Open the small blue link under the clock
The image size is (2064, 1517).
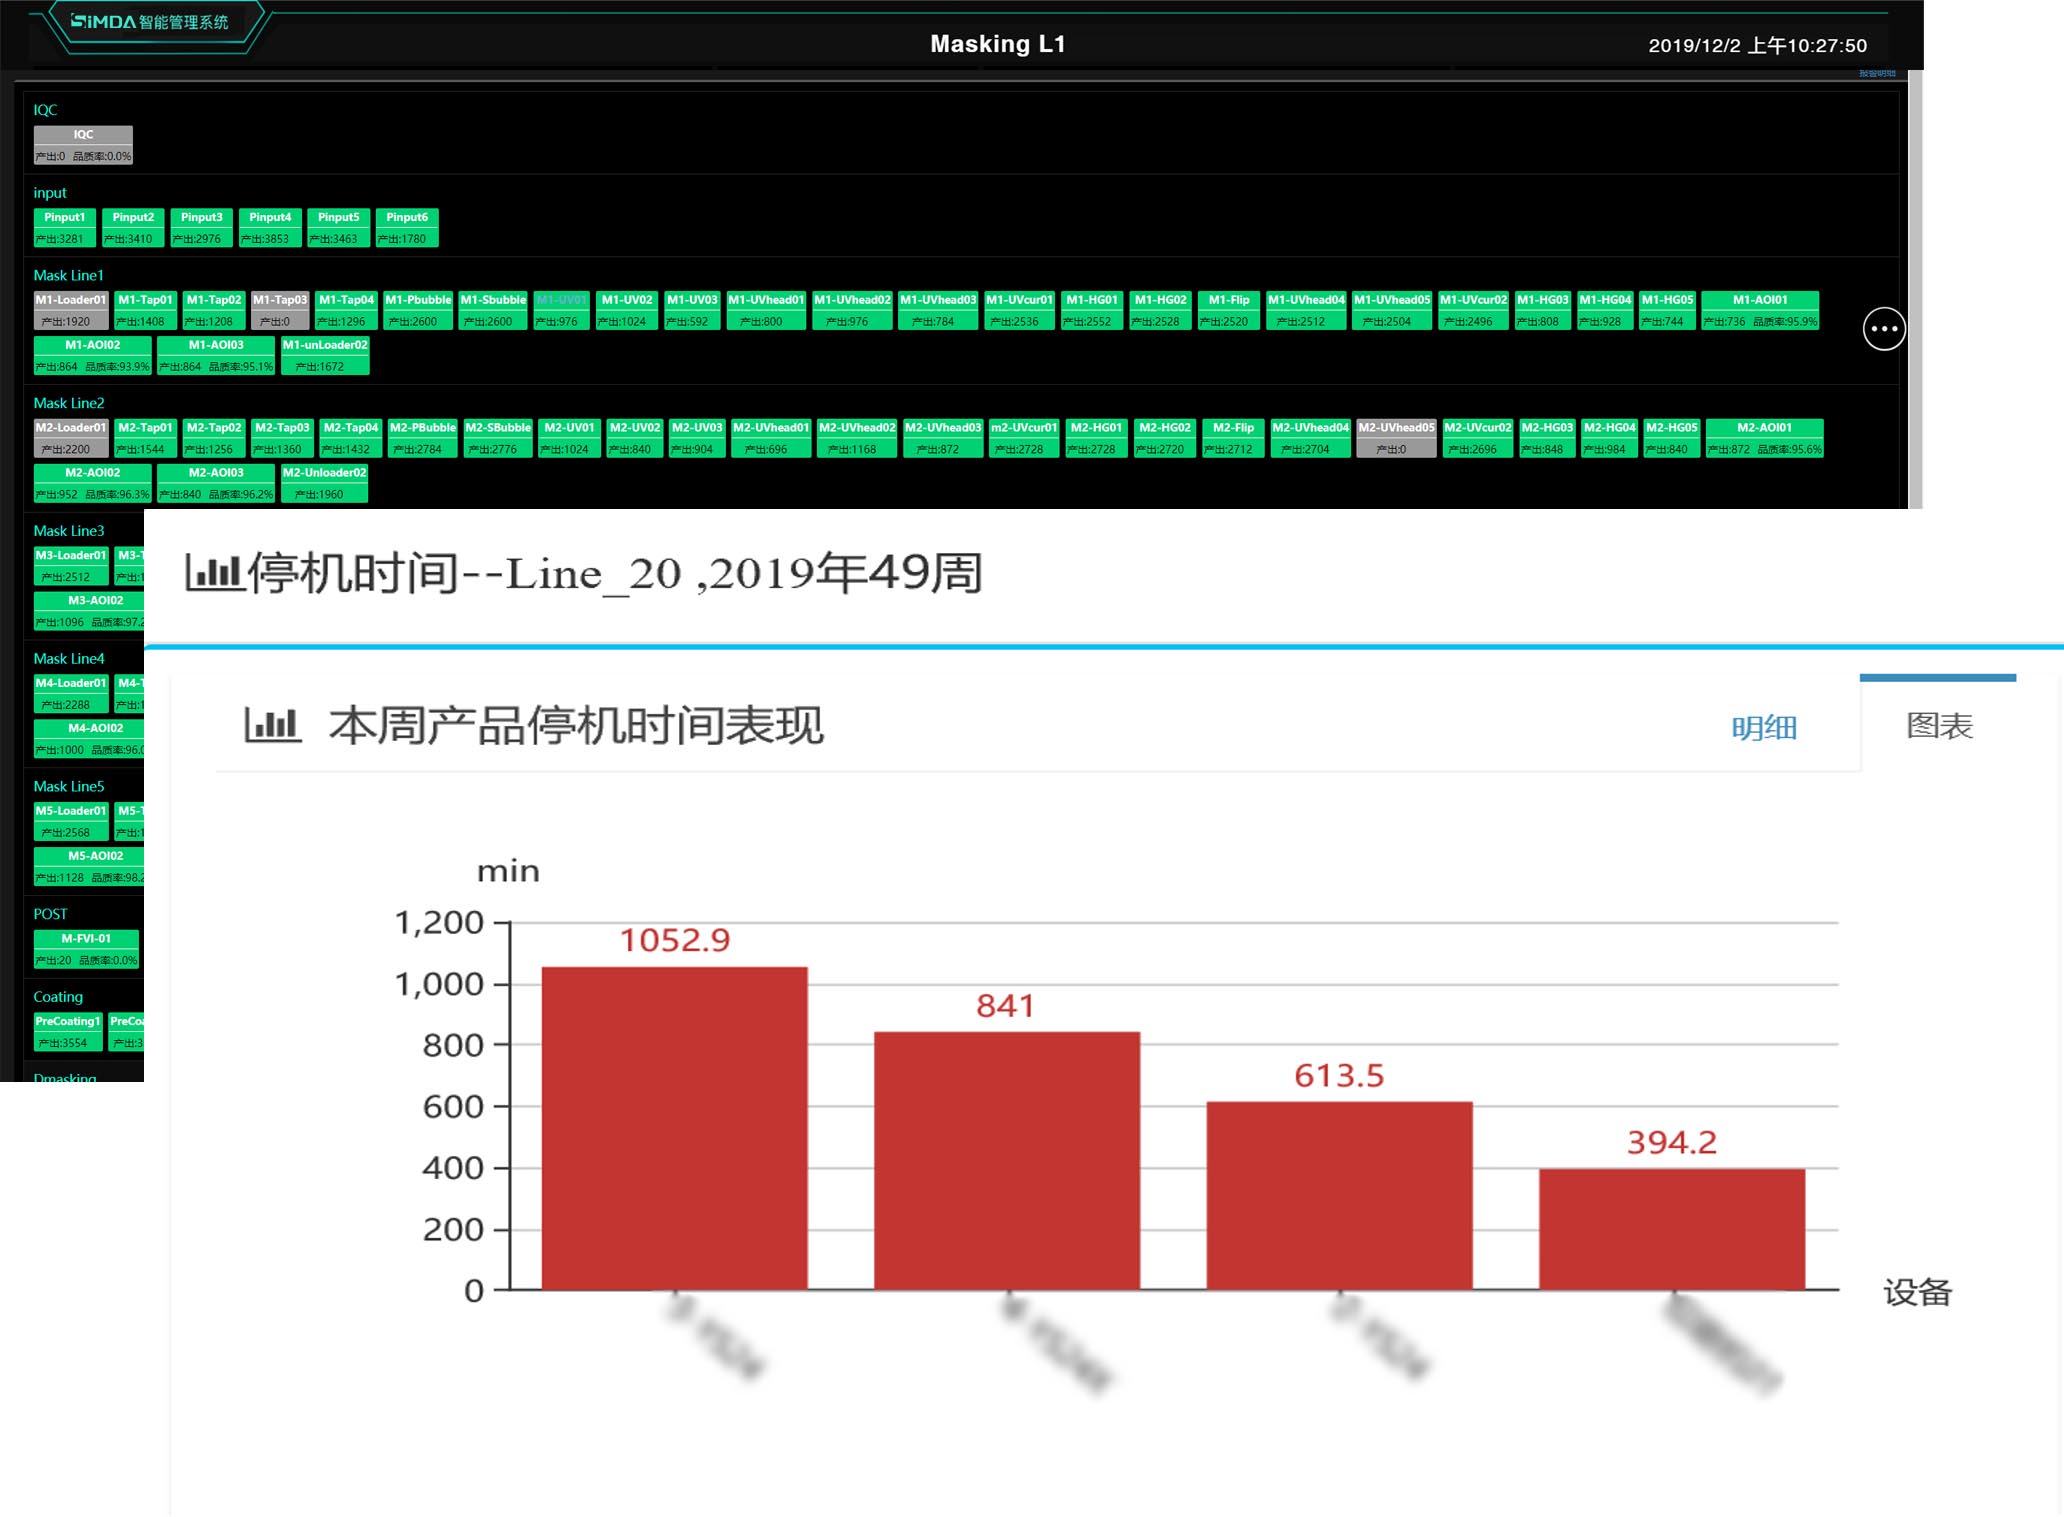coord(1876,73)
